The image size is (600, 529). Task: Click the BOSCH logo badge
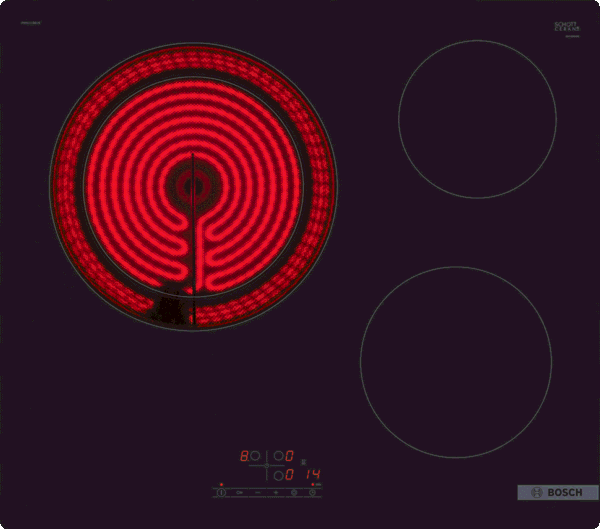coord(558,492)
